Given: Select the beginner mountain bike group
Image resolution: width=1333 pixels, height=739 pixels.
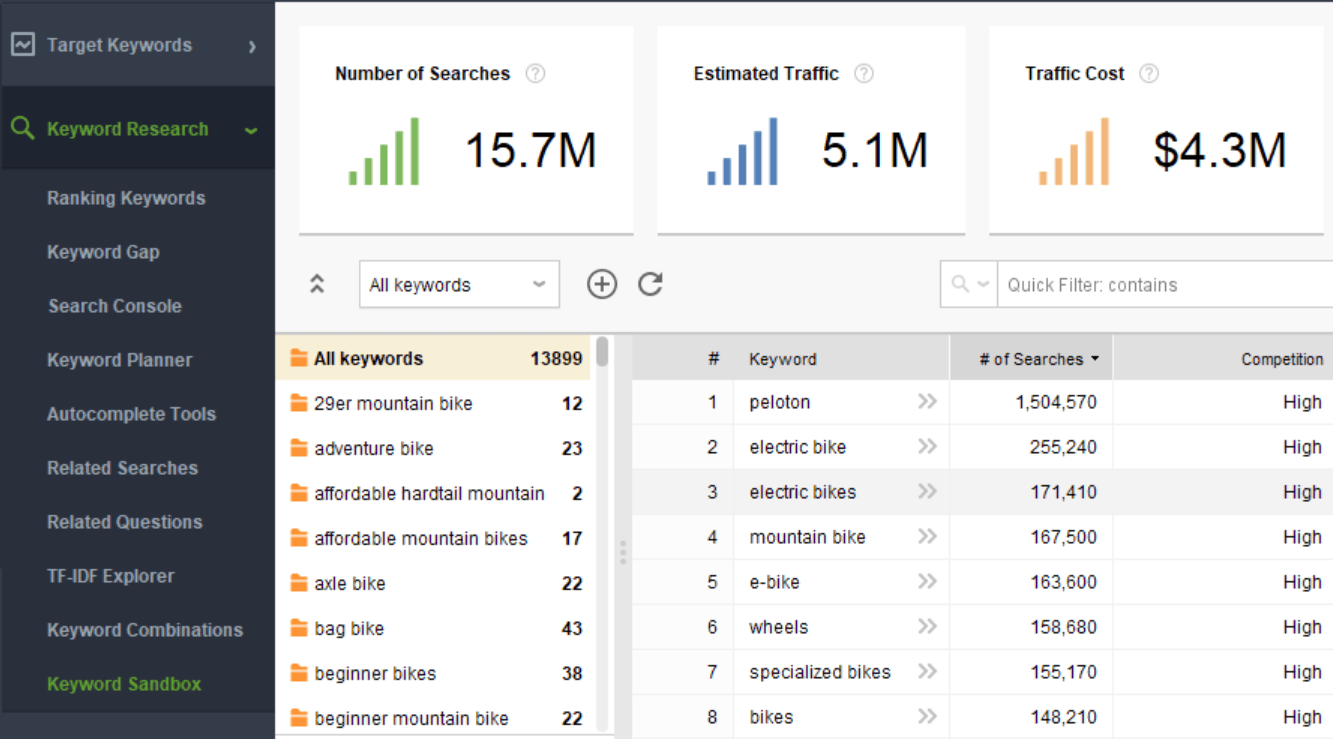Looking at the screenshot, I should 433,718.
